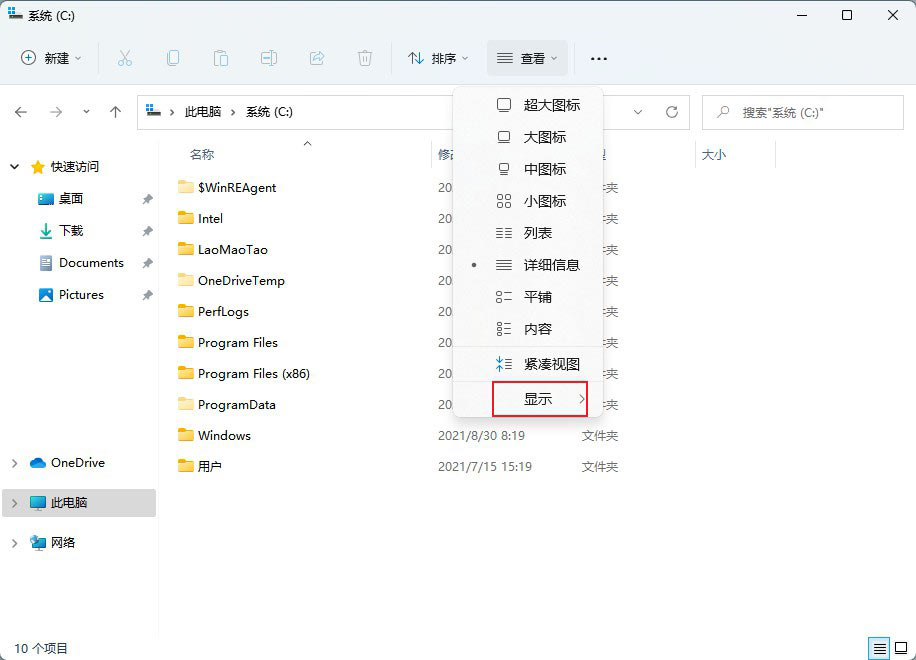Choose 小图标 view option
Image resolution: width=916 pixels, height=660 pixels.
pos(528,202)
